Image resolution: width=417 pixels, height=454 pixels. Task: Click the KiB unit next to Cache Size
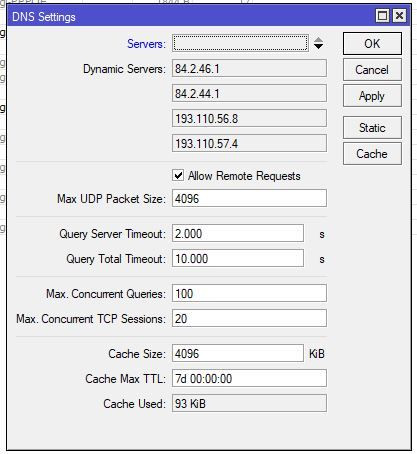(x=317, y=354)
